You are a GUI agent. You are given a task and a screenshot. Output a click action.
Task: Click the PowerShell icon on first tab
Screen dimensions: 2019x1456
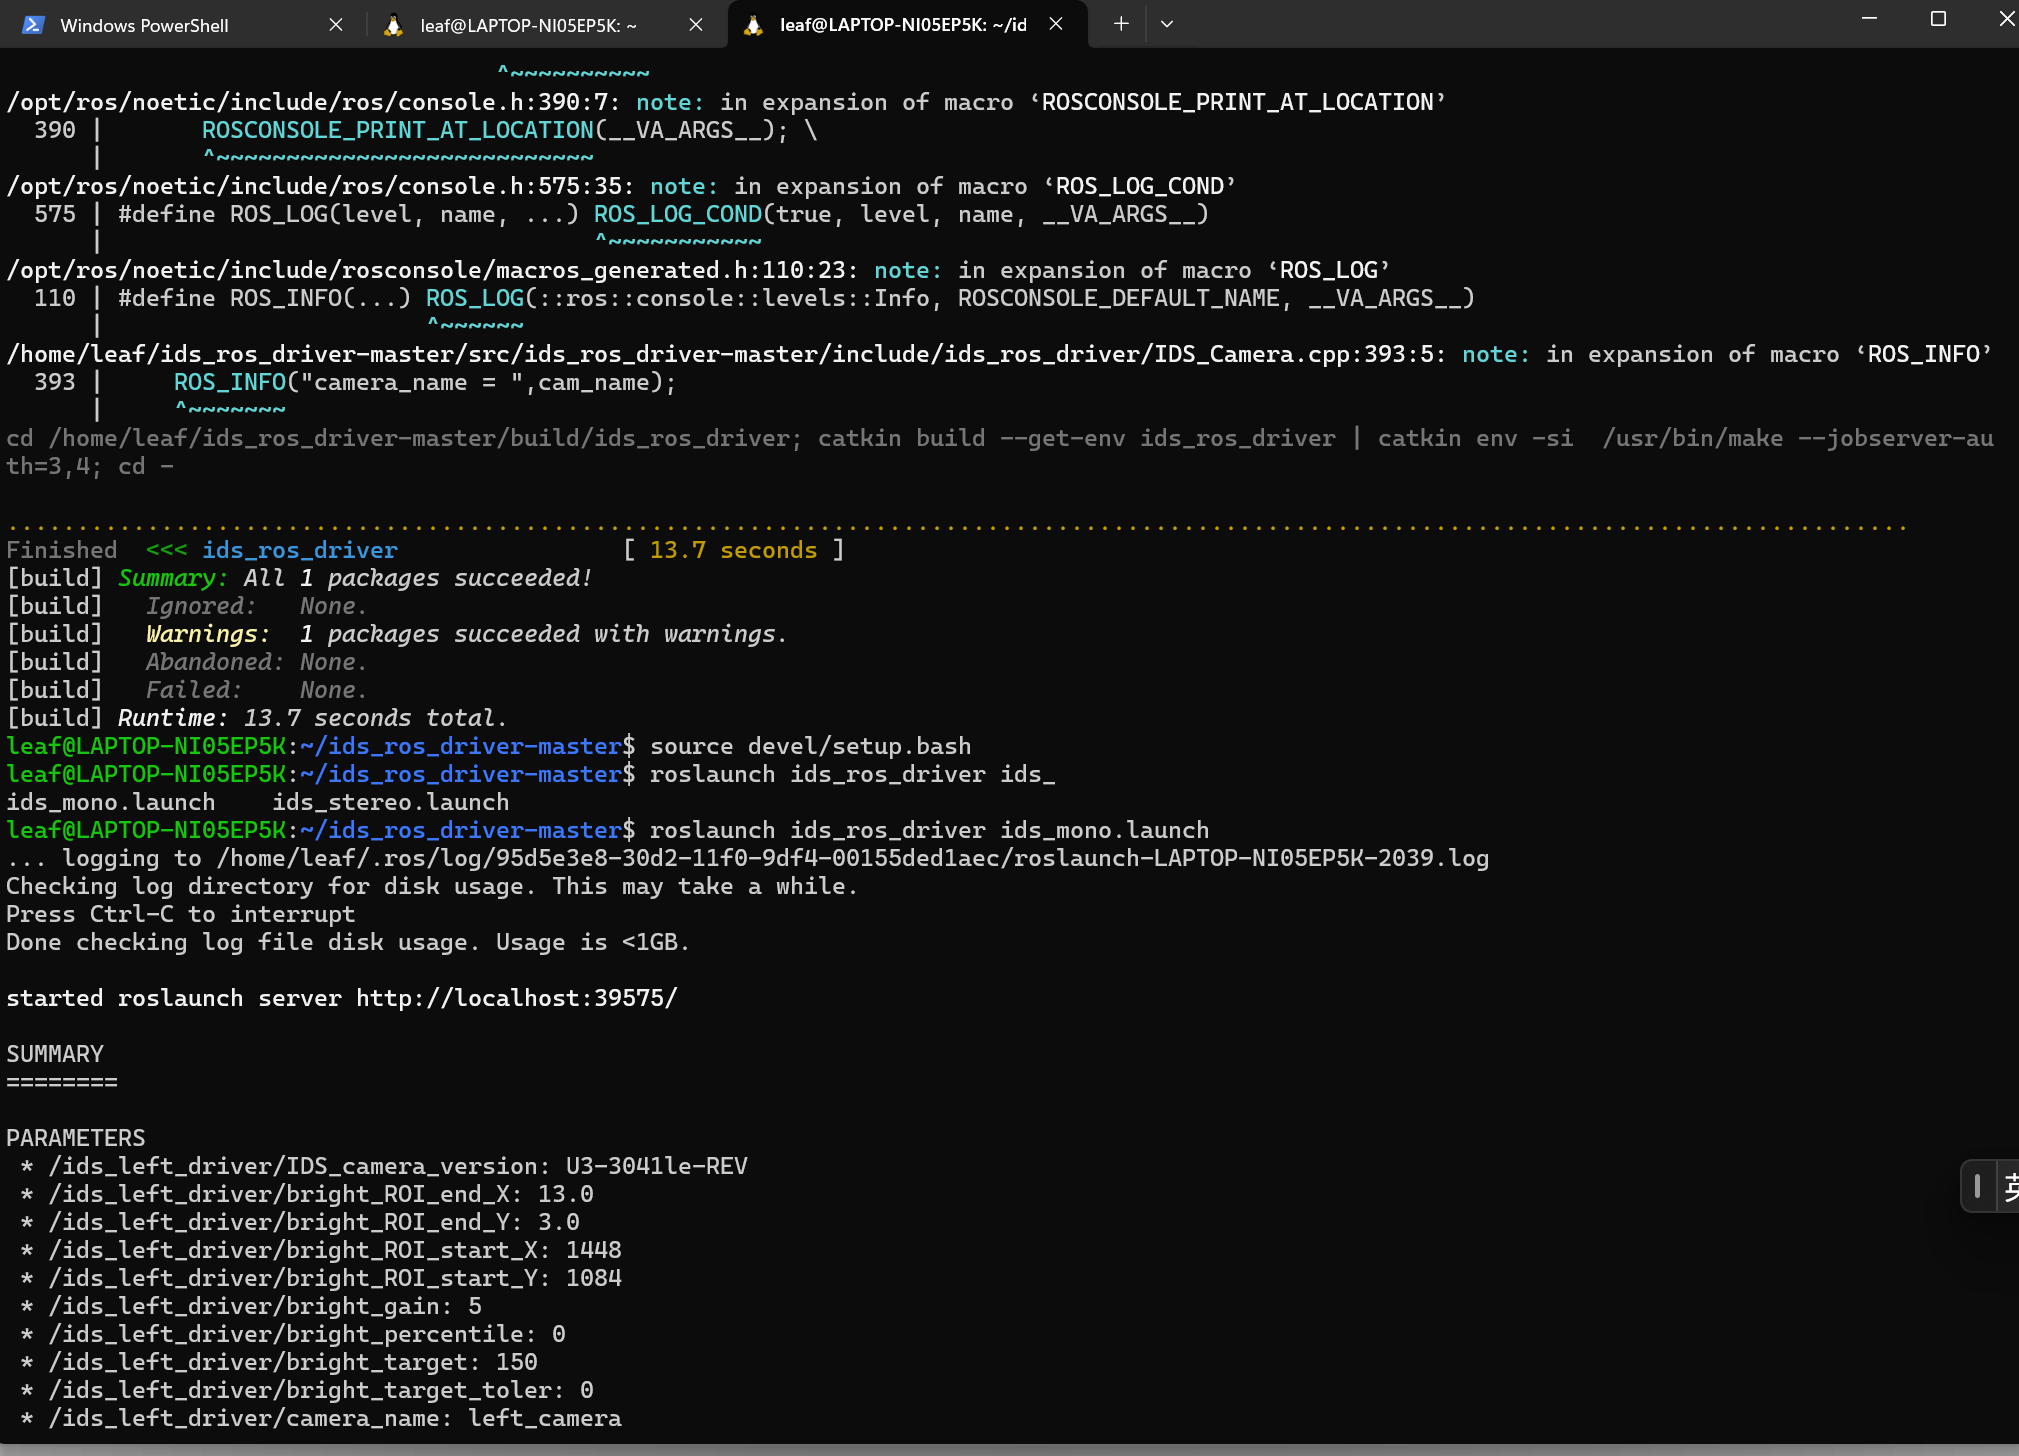[x=33, y=25]
